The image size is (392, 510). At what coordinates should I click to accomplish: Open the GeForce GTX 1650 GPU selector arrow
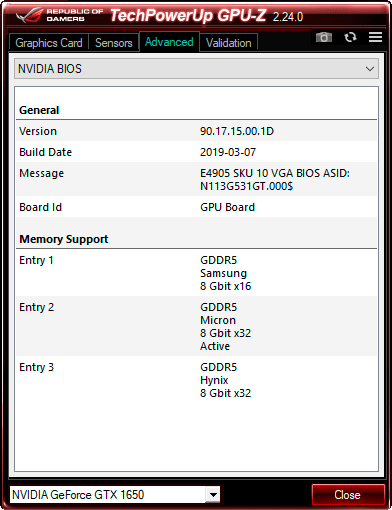point(213,495)
